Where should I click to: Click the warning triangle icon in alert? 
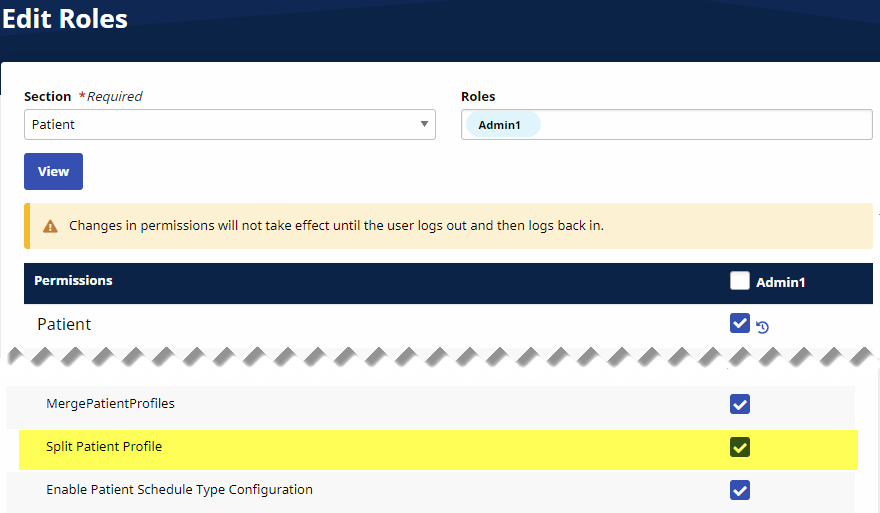(x=51, y=226)
